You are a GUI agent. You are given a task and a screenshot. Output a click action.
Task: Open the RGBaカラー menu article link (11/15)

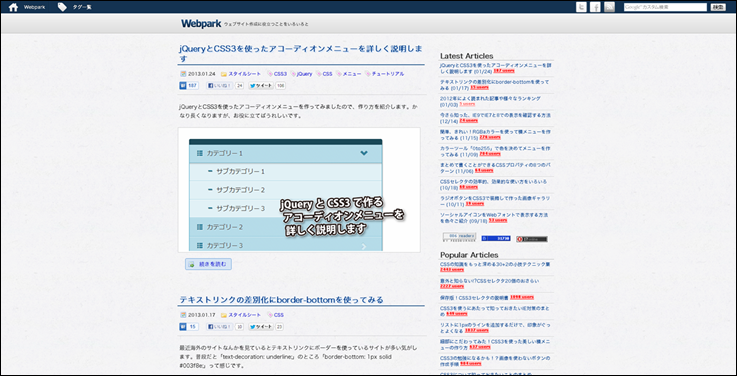coord(495,134)
